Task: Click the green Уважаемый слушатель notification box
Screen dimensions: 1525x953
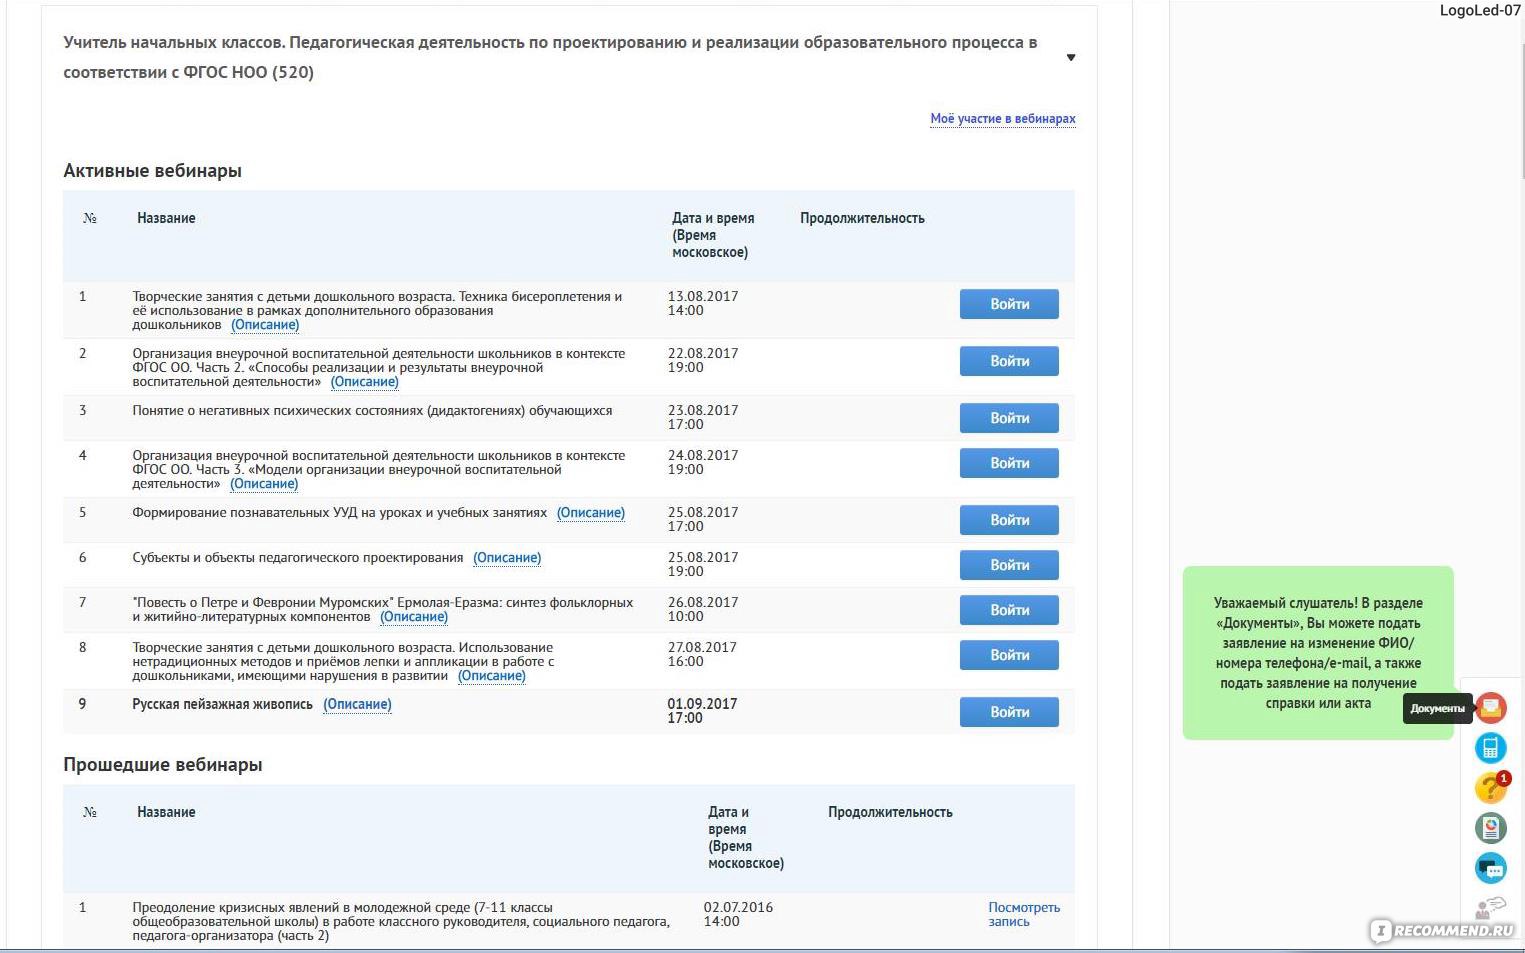Action: coord(1318,653)
